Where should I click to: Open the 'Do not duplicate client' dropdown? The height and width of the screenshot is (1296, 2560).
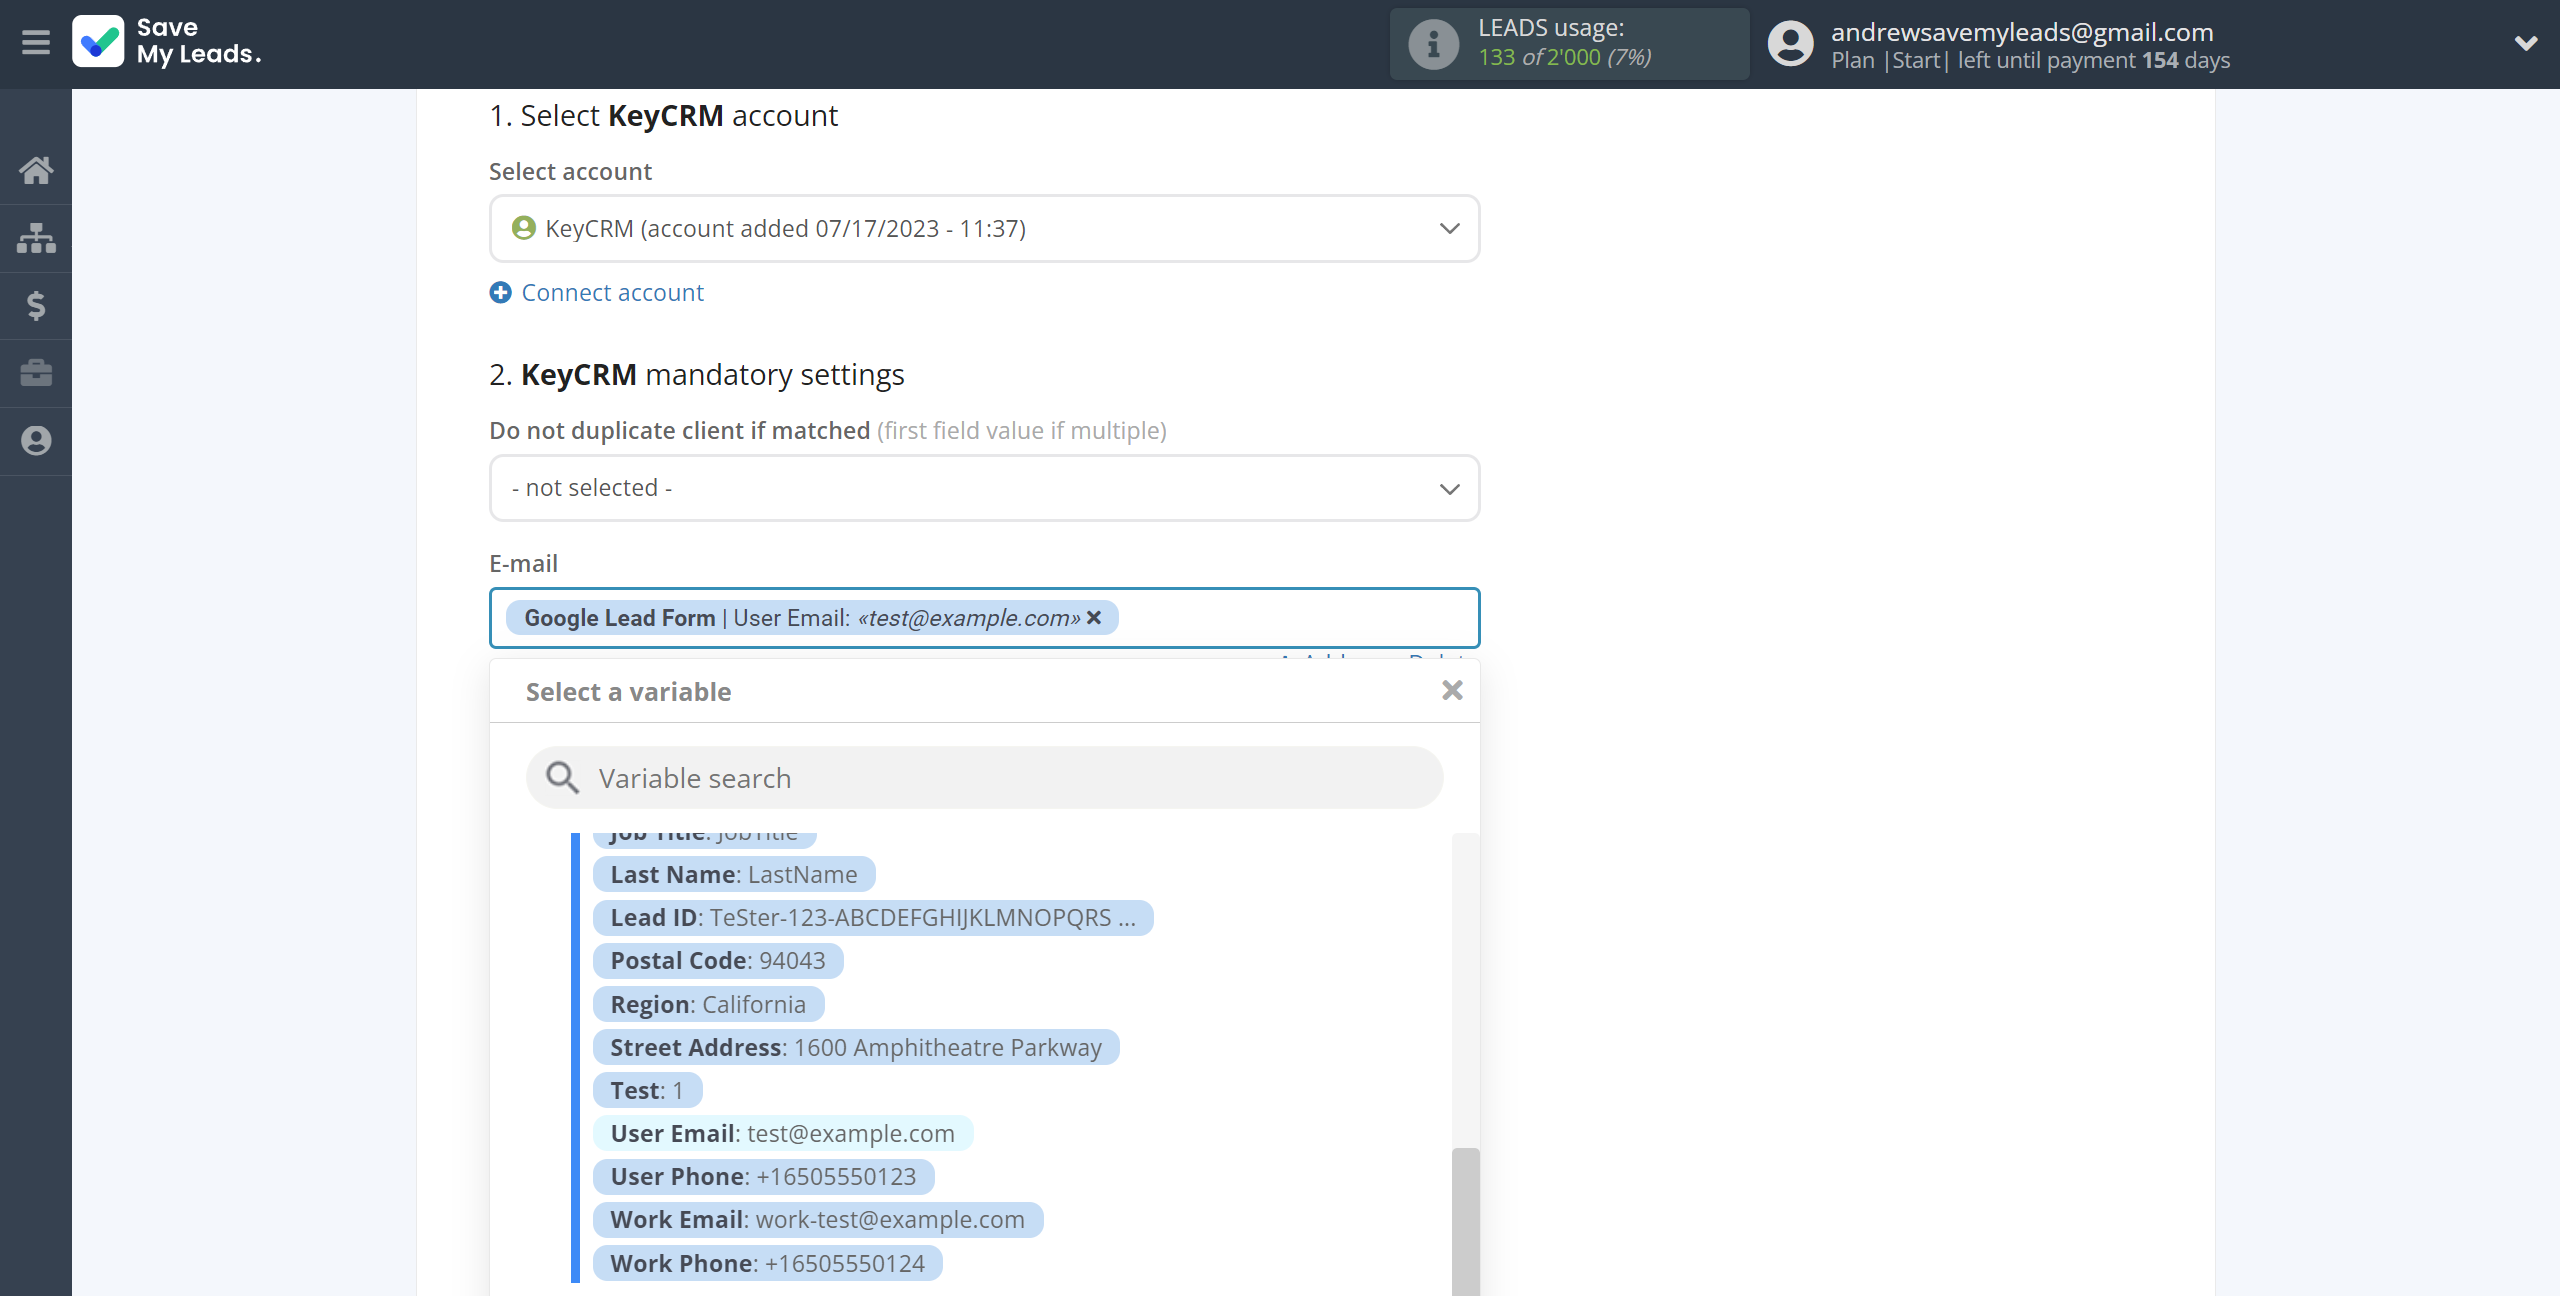tap(984, 488)
